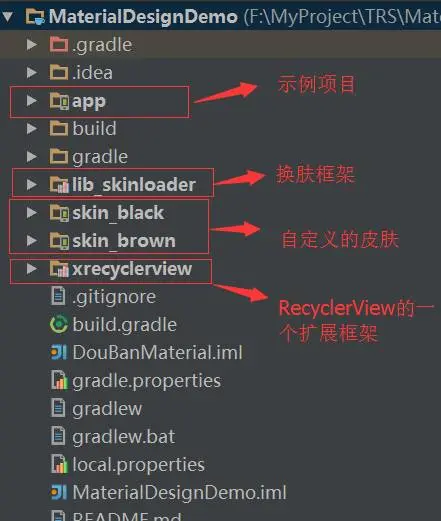
Task: Select the MaterialDesignDemo.iml file
Action: (x=179, y=492)
